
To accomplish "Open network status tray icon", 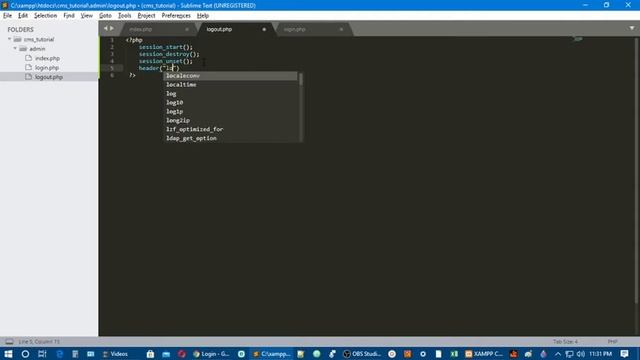I will click(569, 354).
